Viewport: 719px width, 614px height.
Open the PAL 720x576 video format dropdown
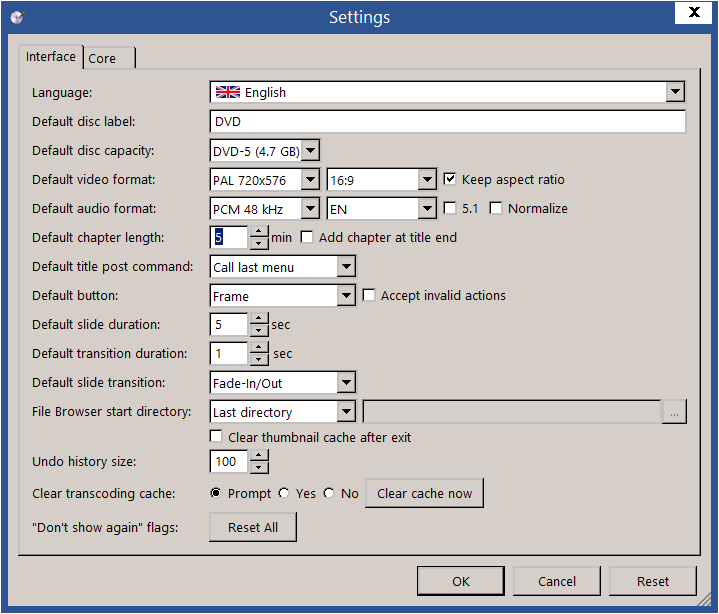click(x=310, y=180)
